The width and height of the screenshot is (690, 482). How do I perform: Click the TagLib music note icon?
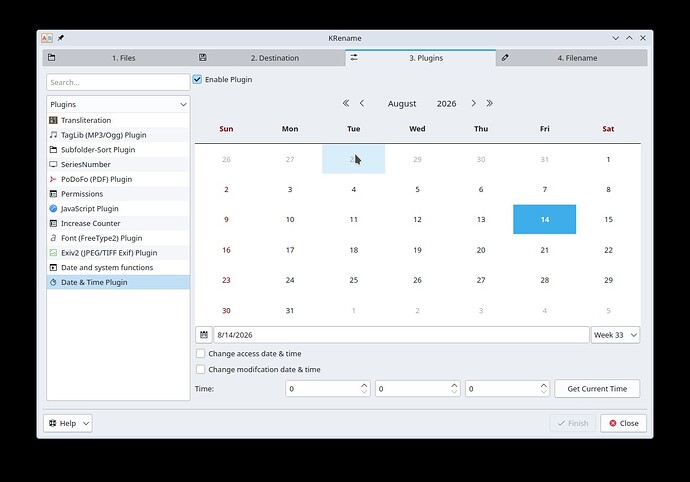[x=53, y=135]
